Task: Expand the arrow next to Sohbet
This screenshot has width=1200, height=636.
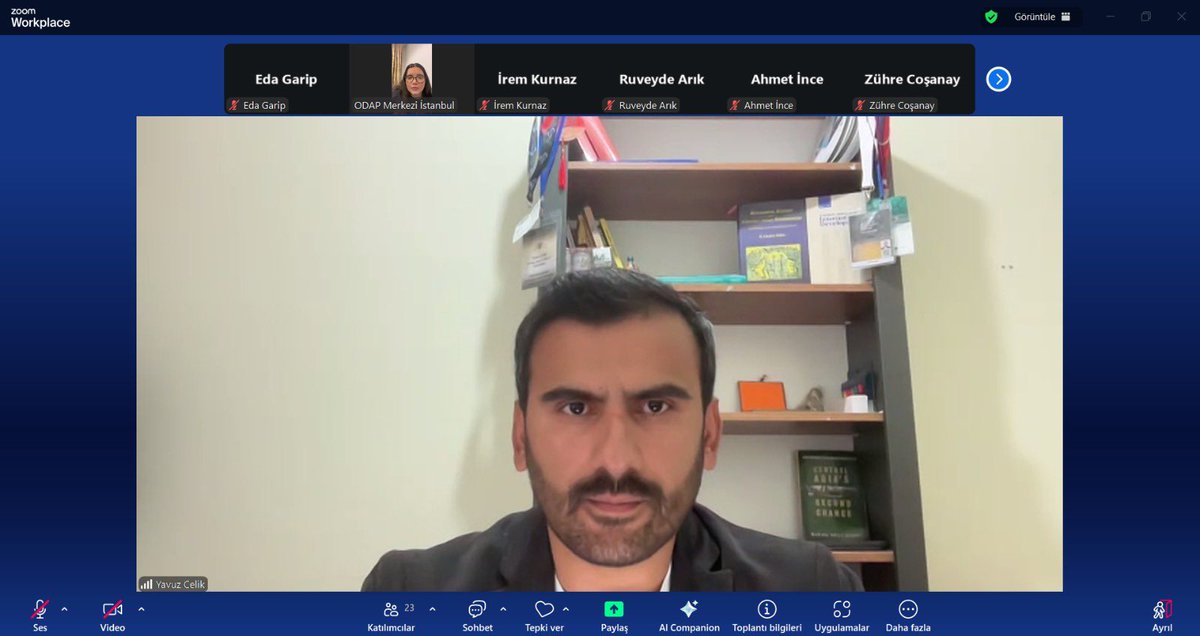Action: pos(502,609)
